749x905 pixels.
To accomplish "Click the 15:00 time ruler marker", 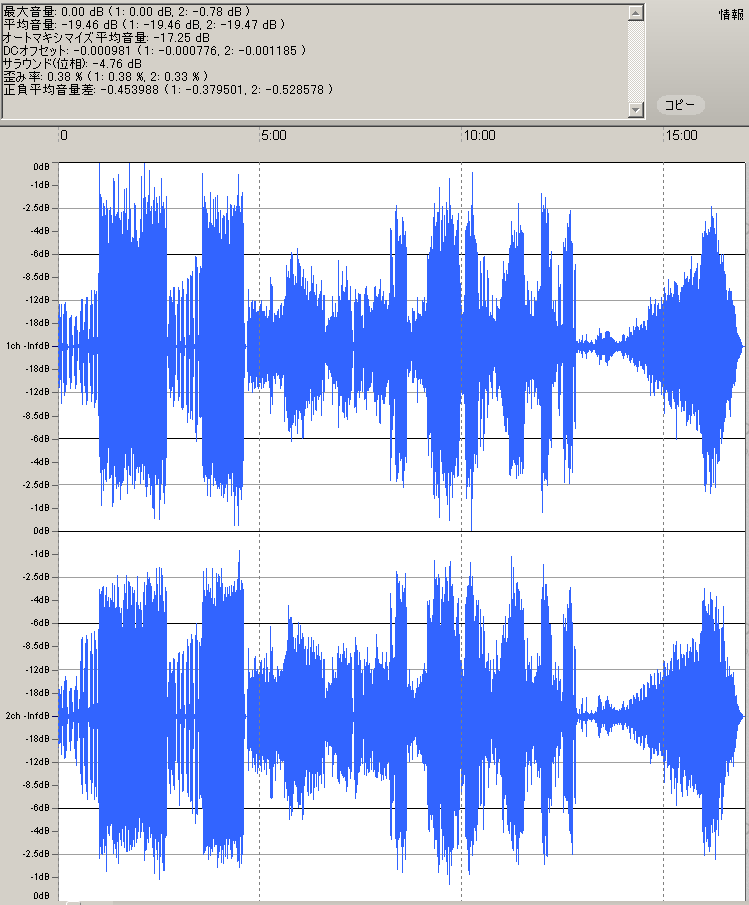I will coord(681,136).
